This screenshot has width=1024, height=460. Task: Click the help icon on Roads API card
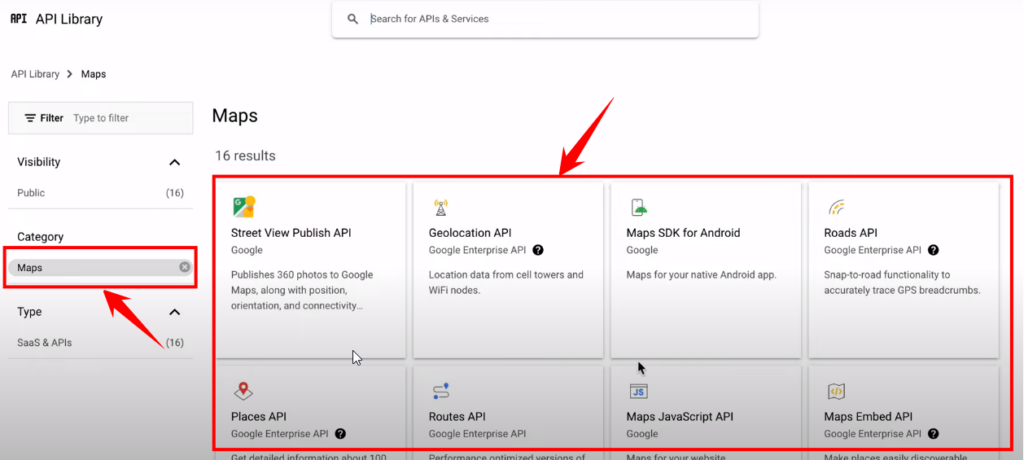tap(933, 250)
